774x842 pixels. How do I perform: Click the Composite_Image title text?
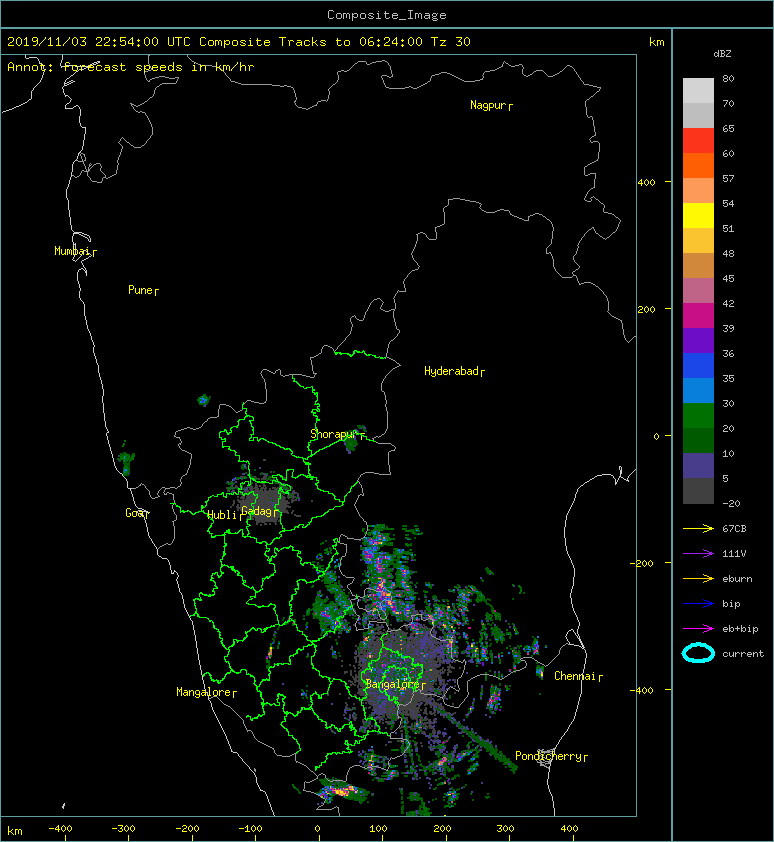pyautogui.click(x=387, y=15)
